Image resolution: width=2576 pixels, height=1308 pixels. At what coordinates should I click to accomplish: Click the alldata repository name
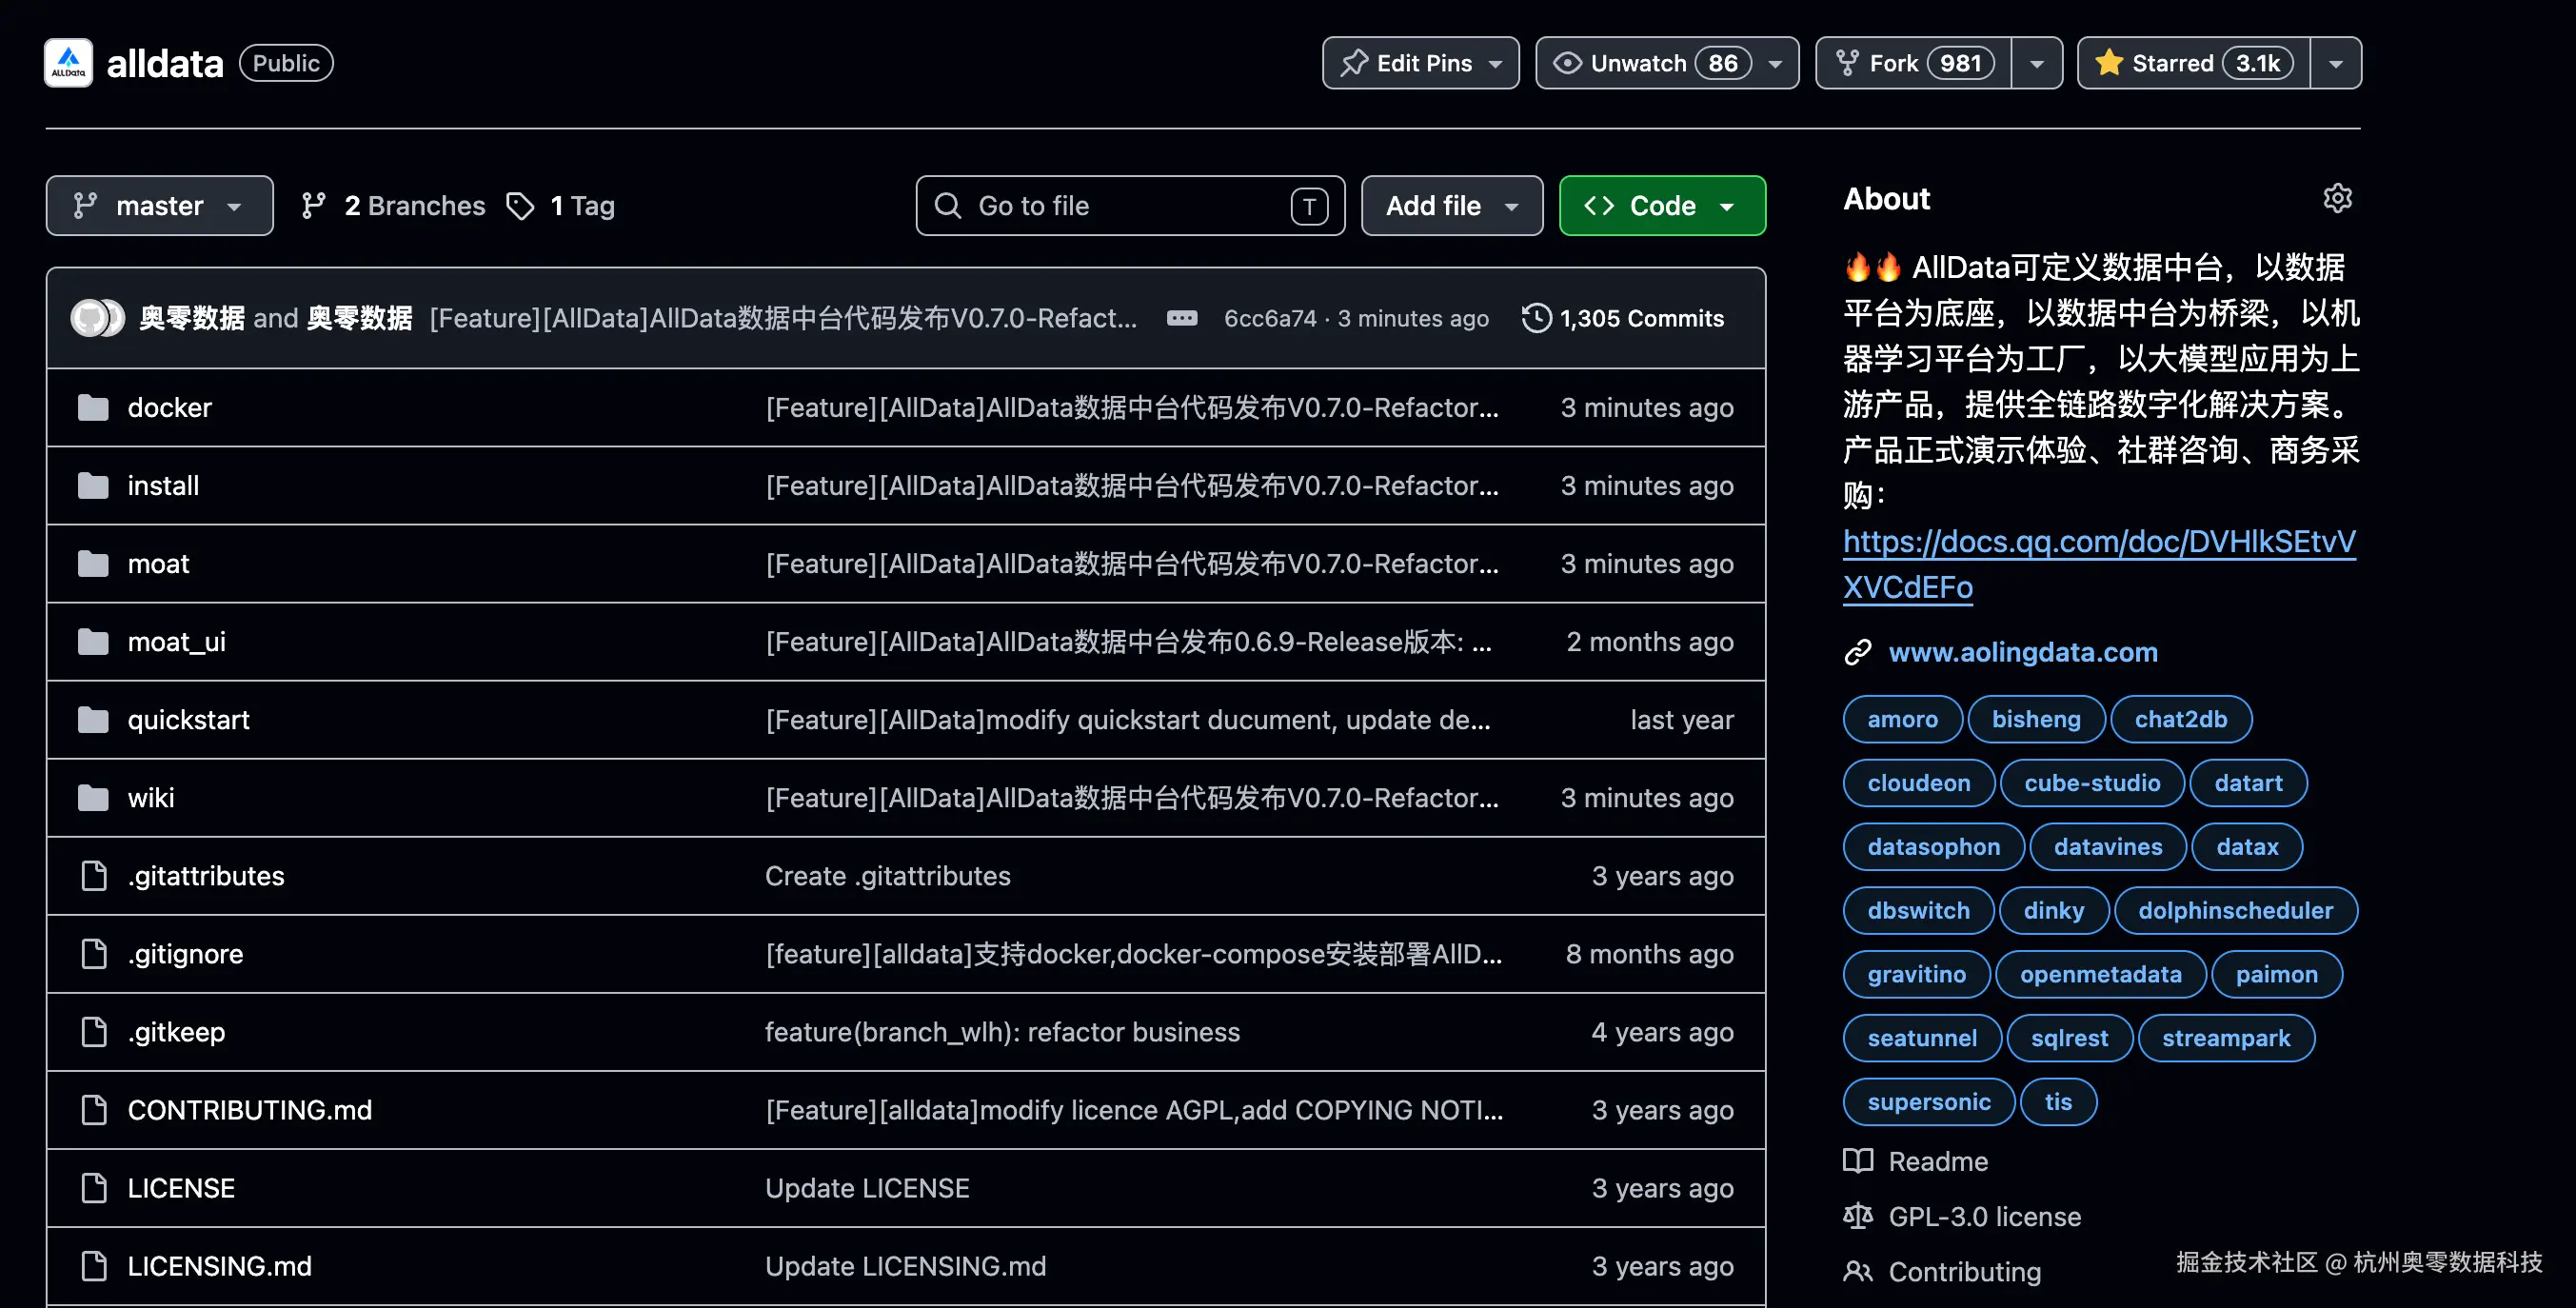(165, 63)
